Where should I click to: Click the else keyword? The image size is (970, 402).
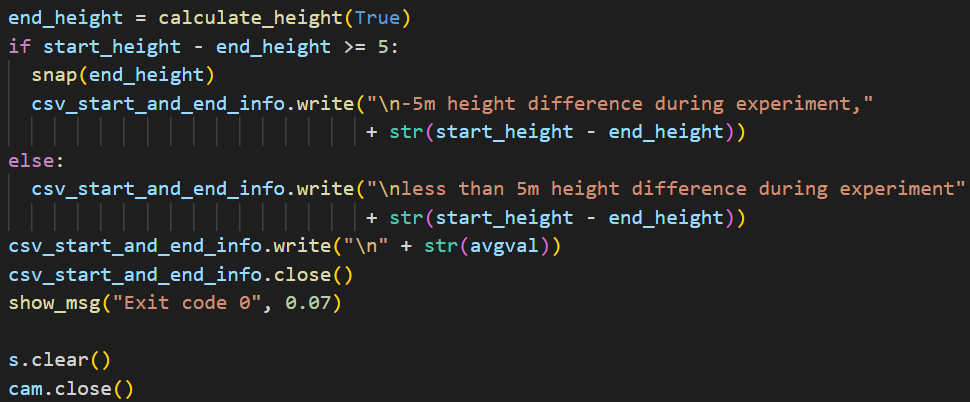31,160
